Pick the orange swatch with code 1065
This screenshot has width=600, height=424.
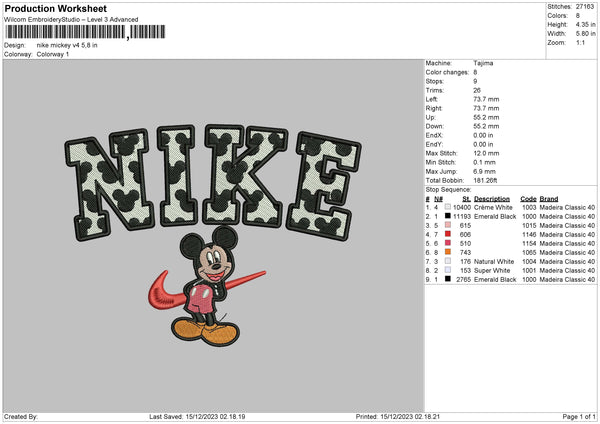447,252
